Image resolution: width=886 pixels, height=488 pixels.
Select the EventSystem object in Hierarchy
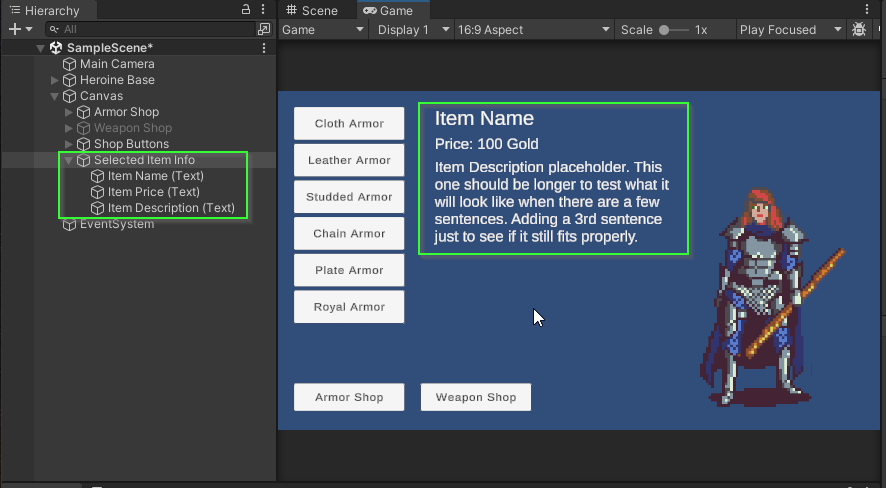(116, 224)
